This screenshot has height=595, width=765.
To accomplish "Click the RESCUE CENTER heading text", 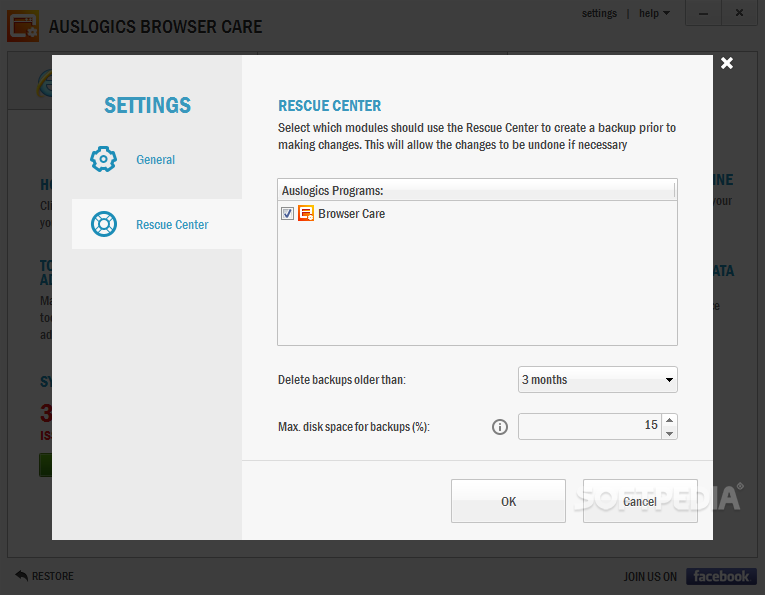I will 329,106.
